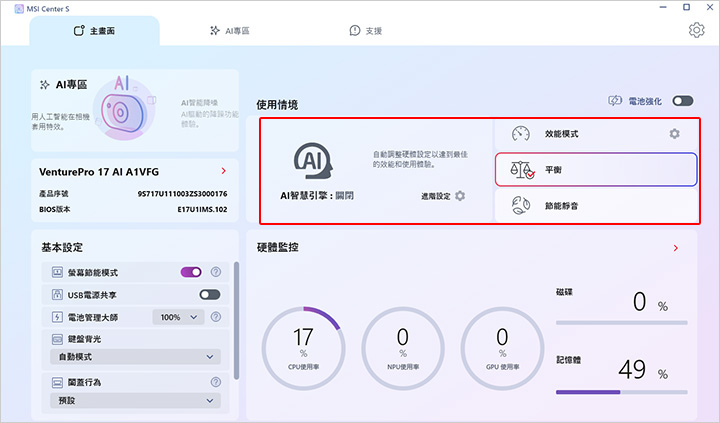The width and height of the screenshot is (720, 423).
Task: Click the NPU使用率 gauge
Action: coord(403,348)
